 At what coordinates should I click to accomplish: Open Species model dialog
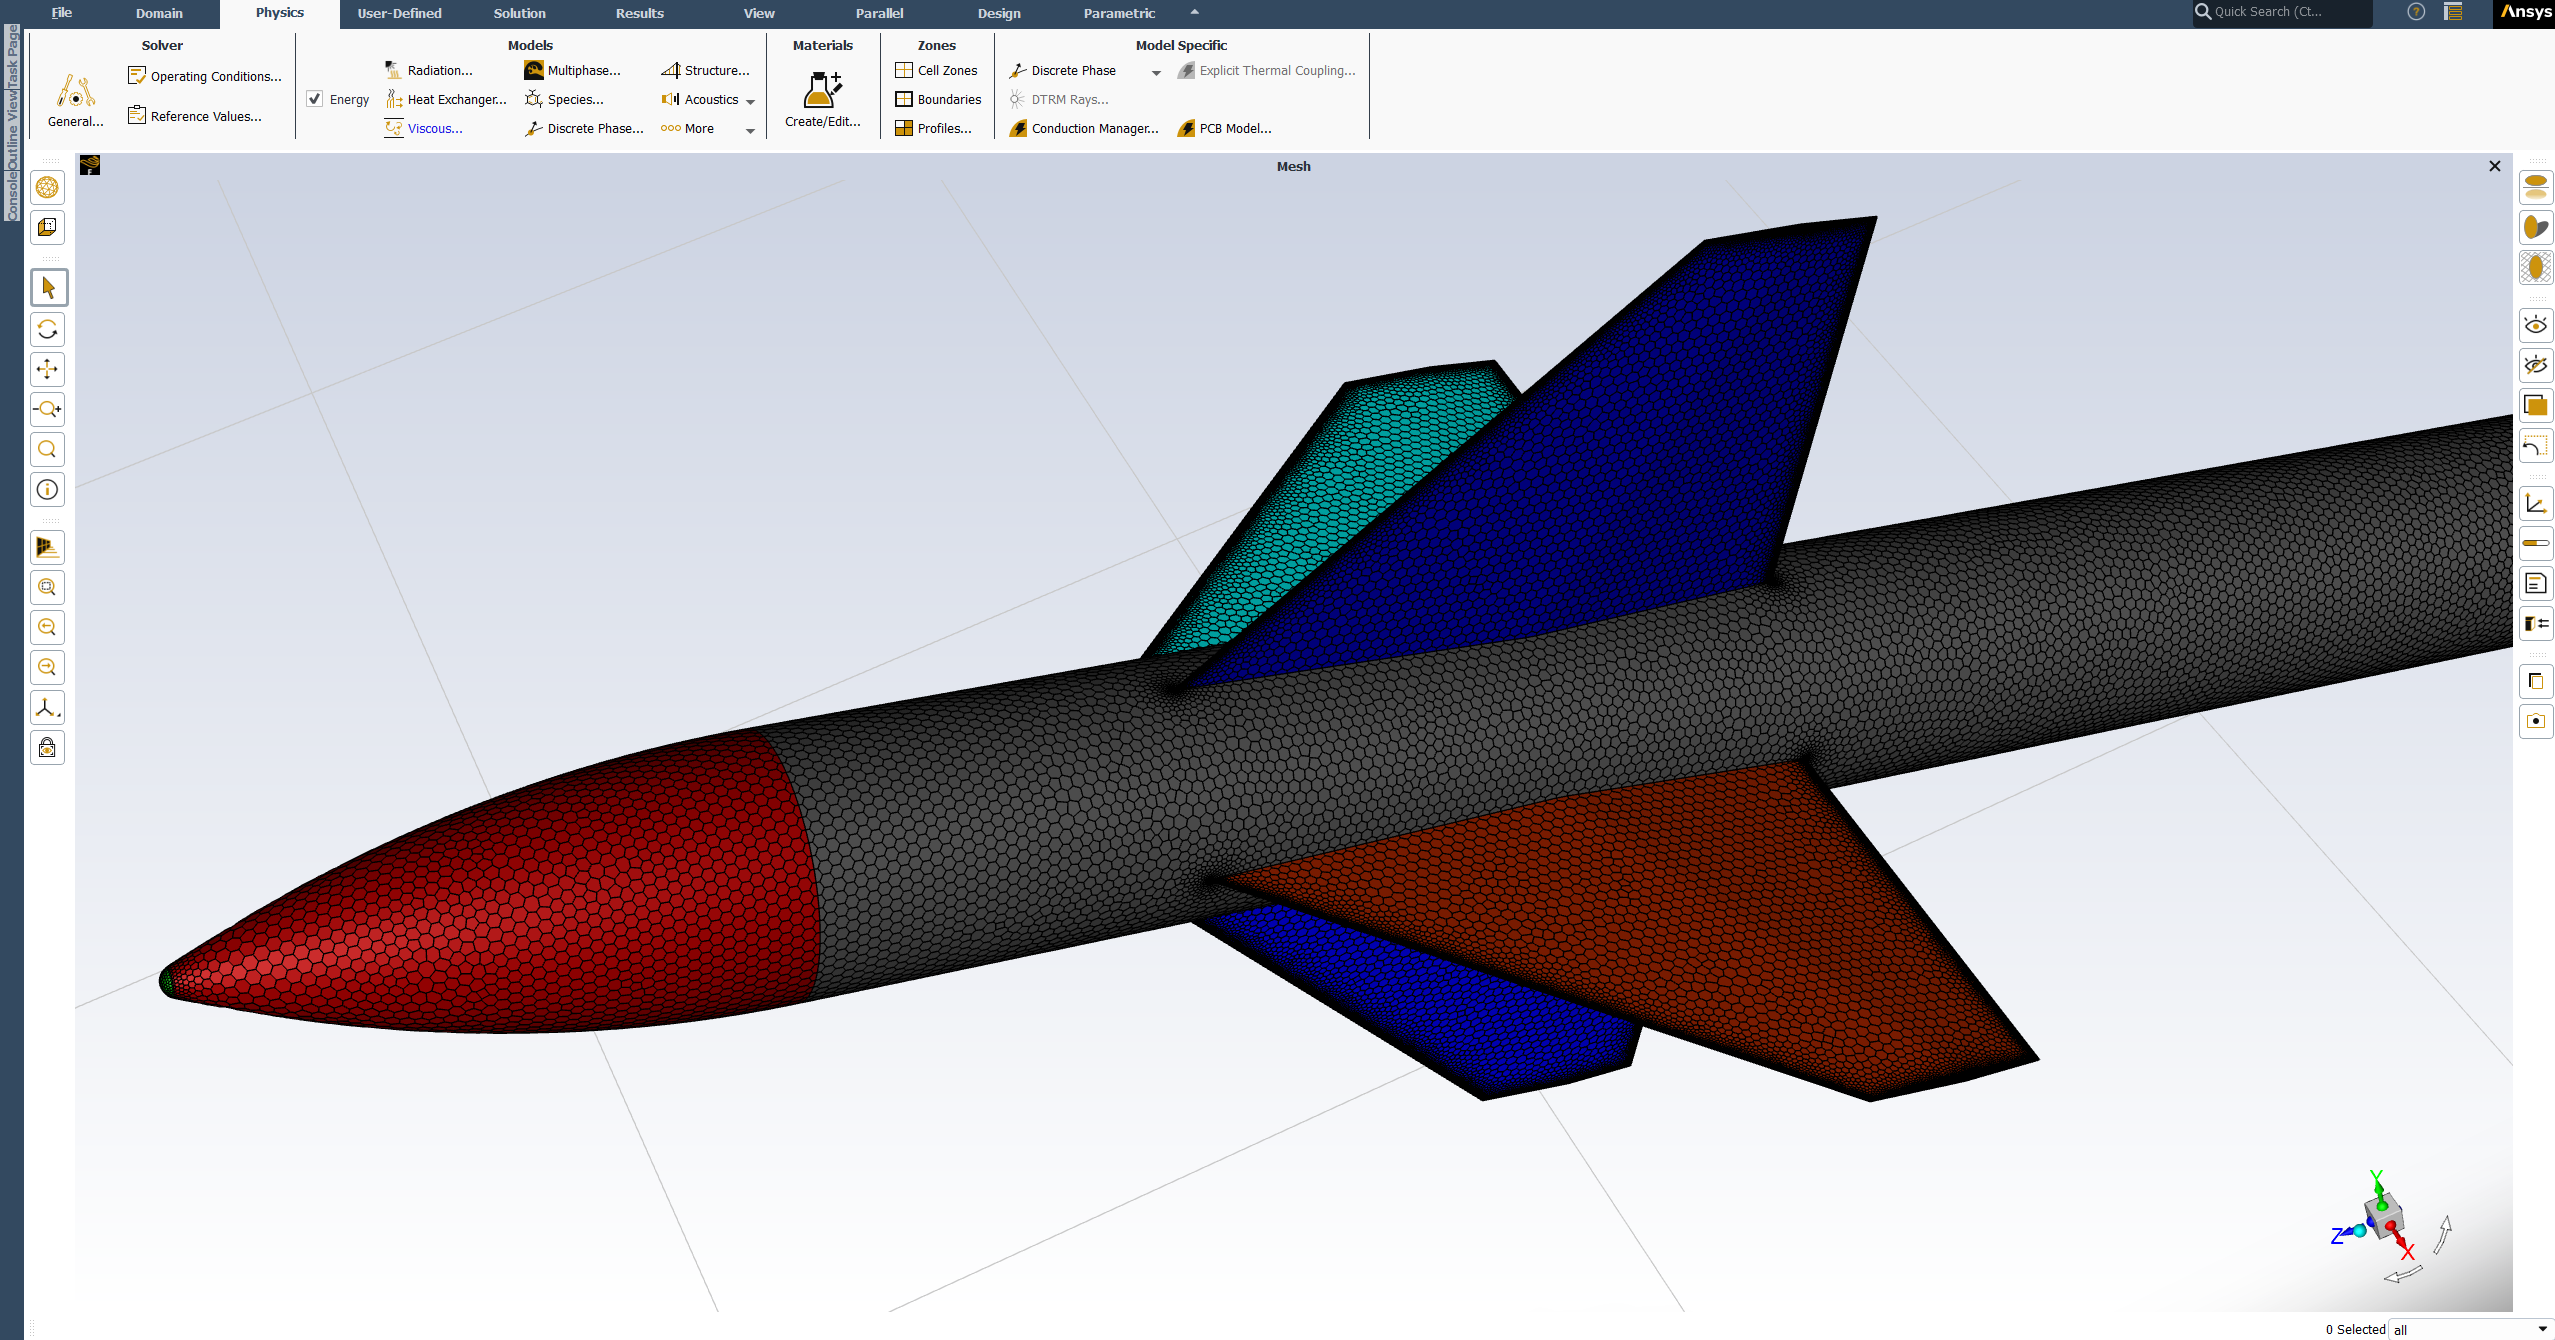(x=565, y=99)
